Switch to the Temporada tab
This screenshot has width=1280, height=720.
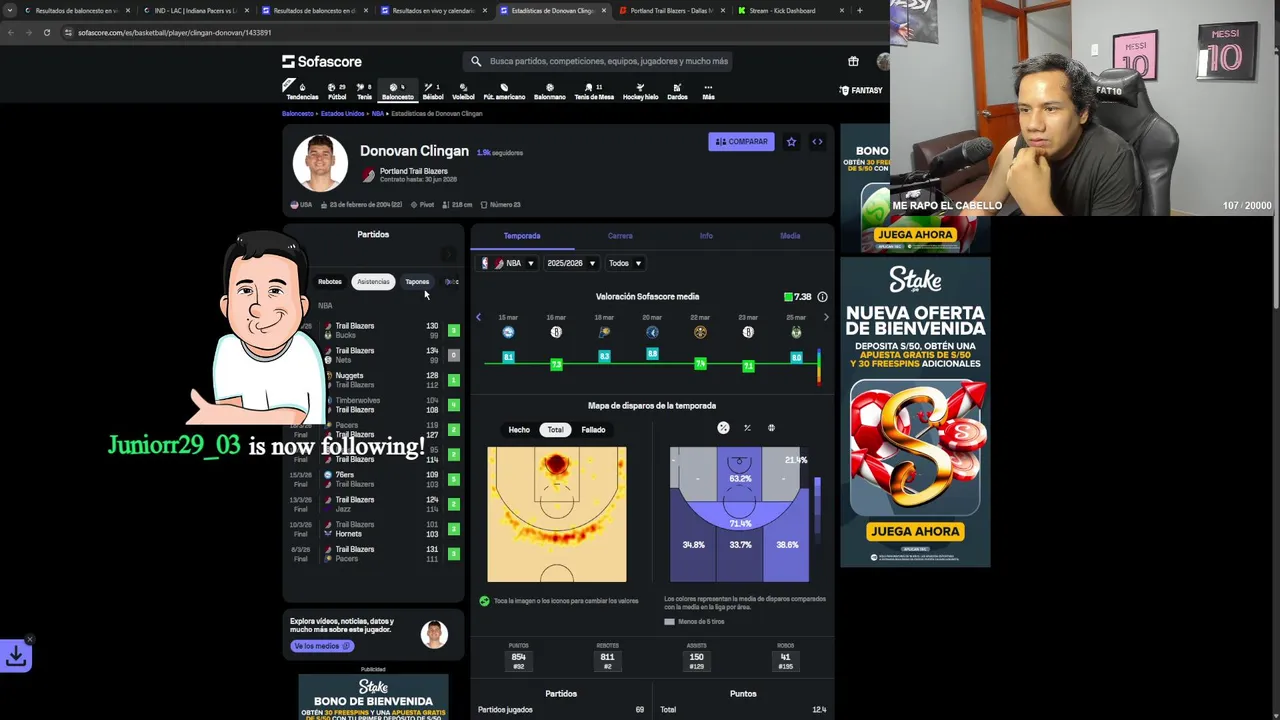[522, 236]
